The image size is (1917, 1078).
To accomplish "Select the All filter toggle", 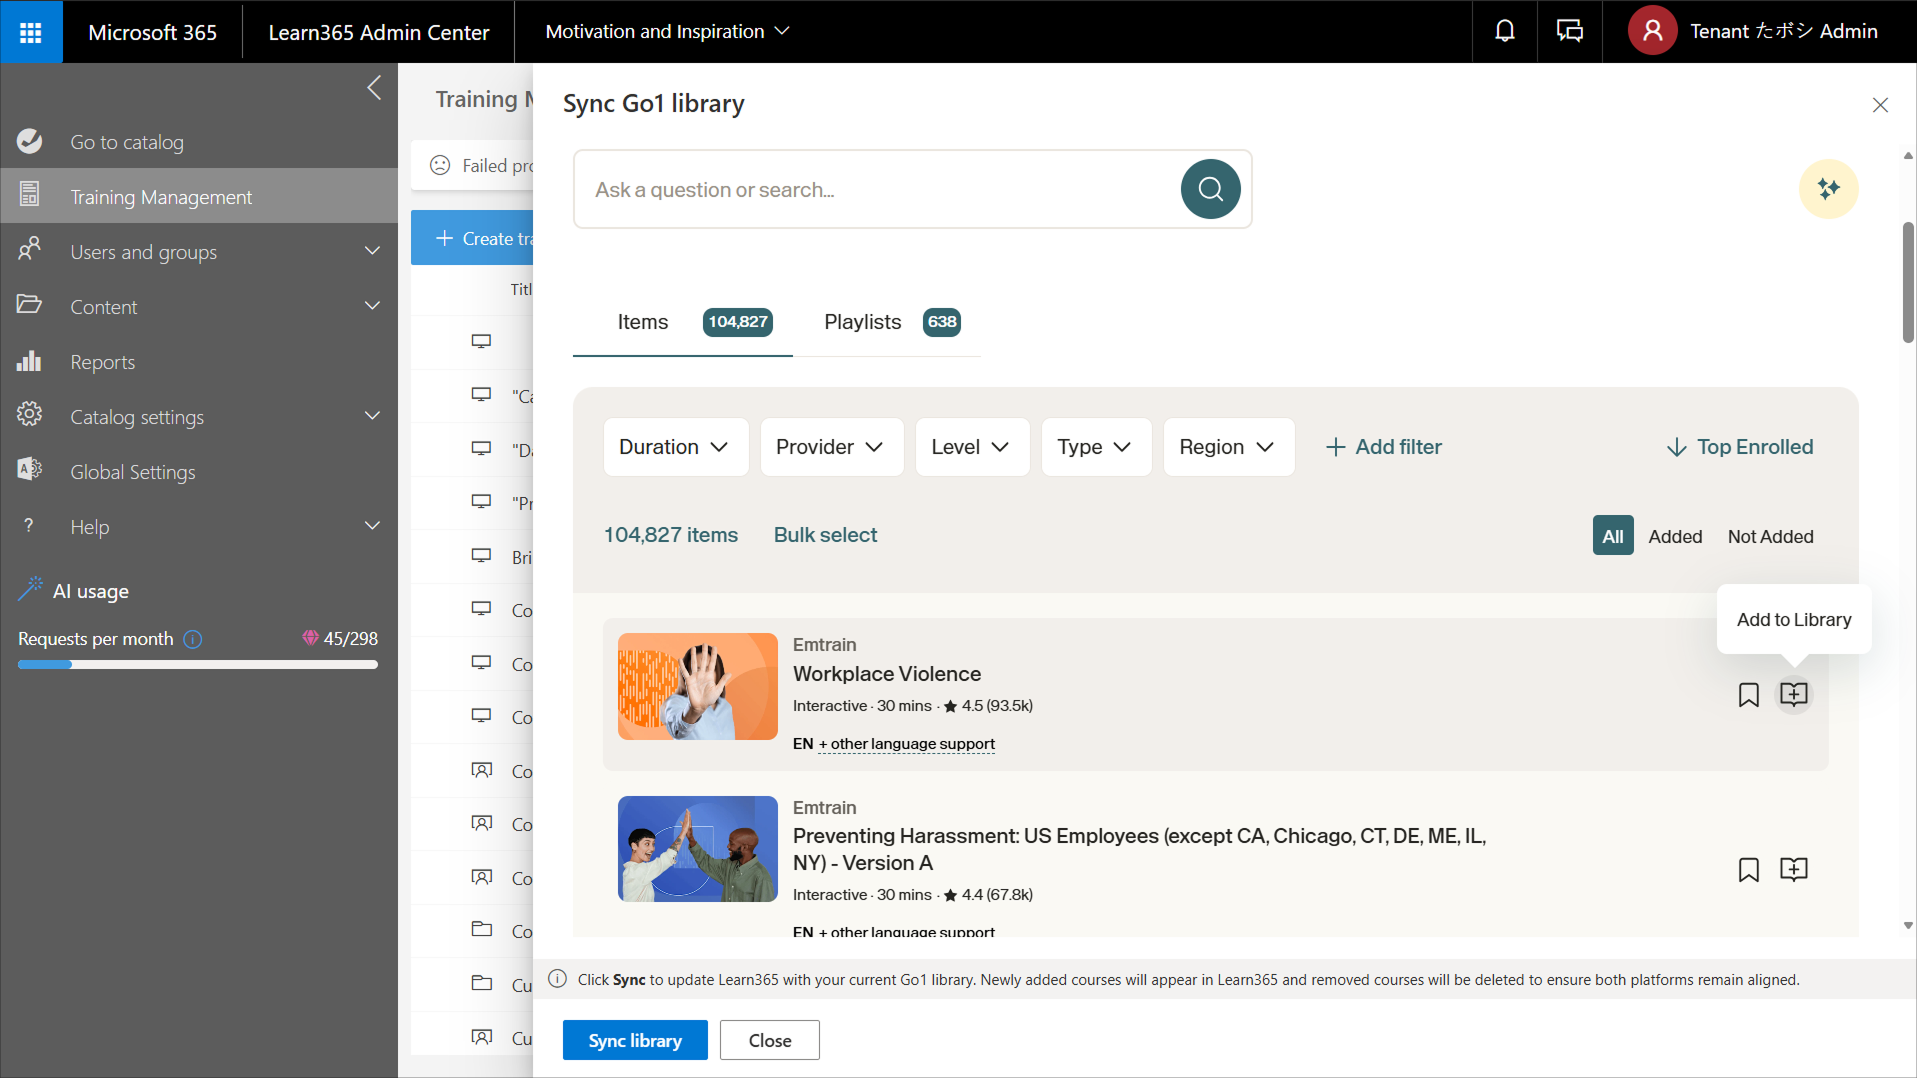I will pyautogui.click(x=1612, y=537).
